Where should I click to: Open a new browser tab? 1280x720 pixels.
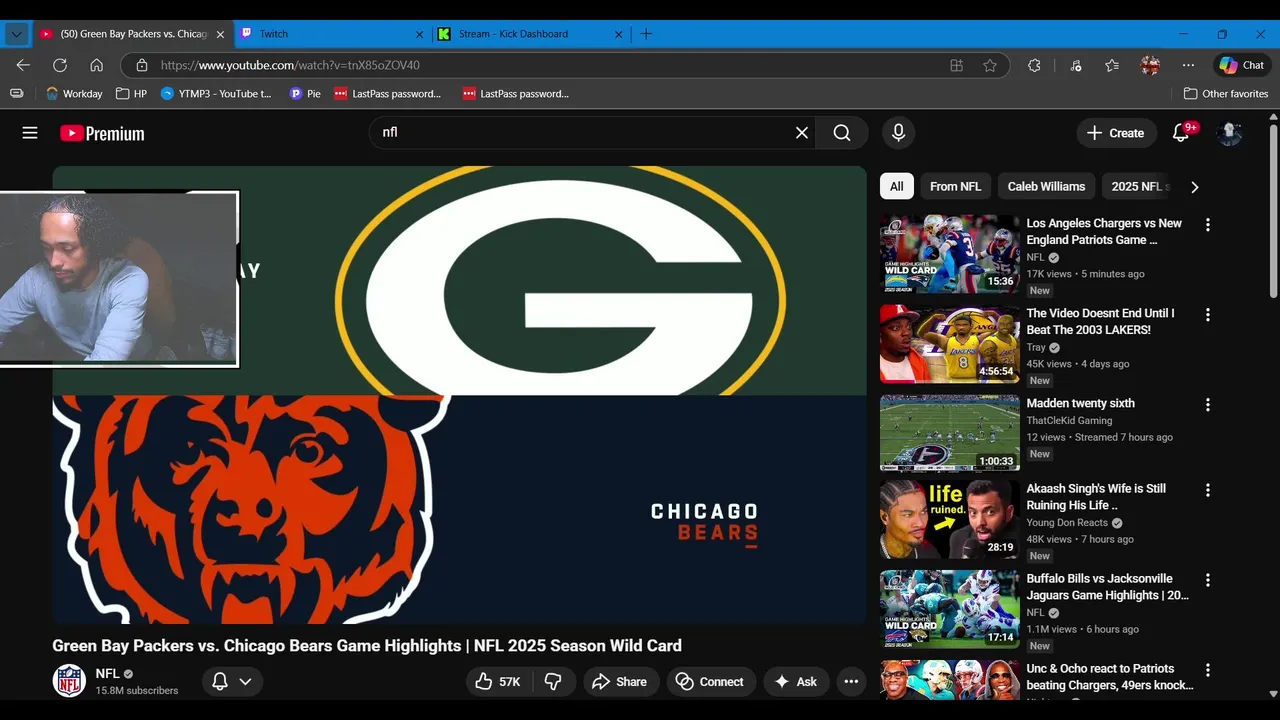click(646, 34)
